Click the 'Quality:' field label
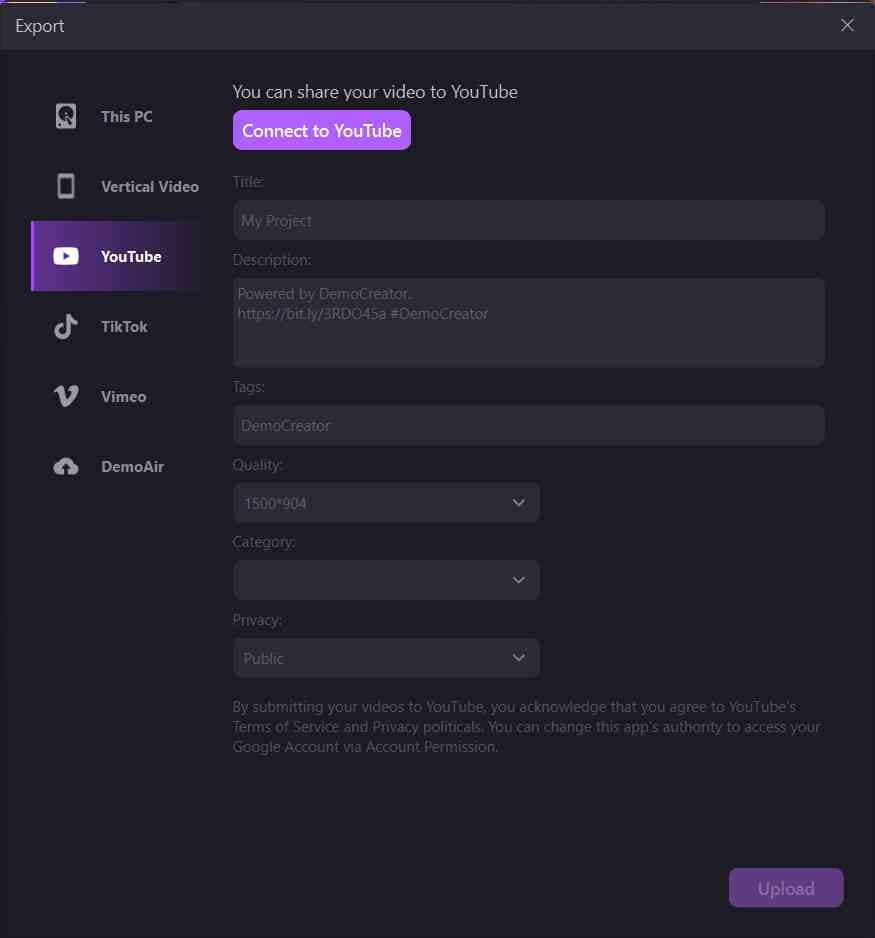 (257, 465)
